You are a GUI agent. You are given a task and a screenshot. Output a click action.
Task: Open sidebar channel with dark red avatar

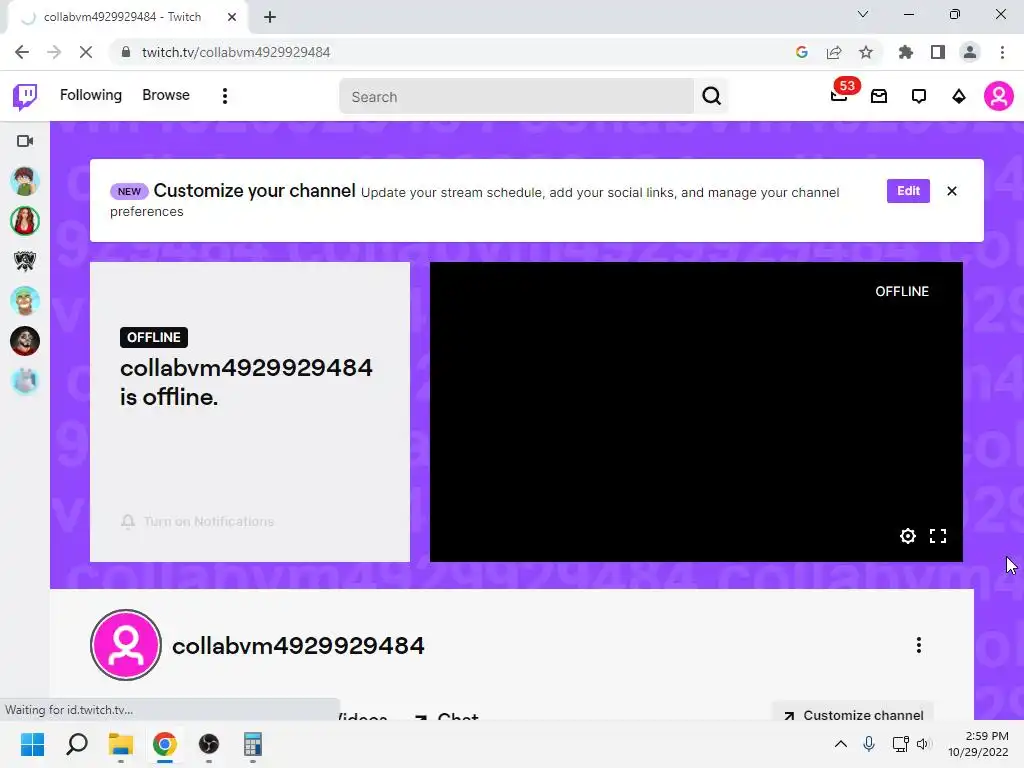(25, 341)
